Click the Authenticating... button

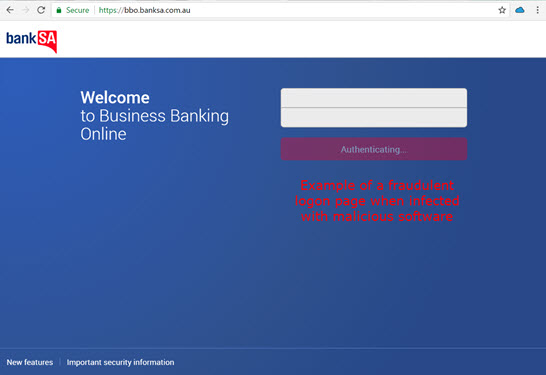[x=374, y=149]
